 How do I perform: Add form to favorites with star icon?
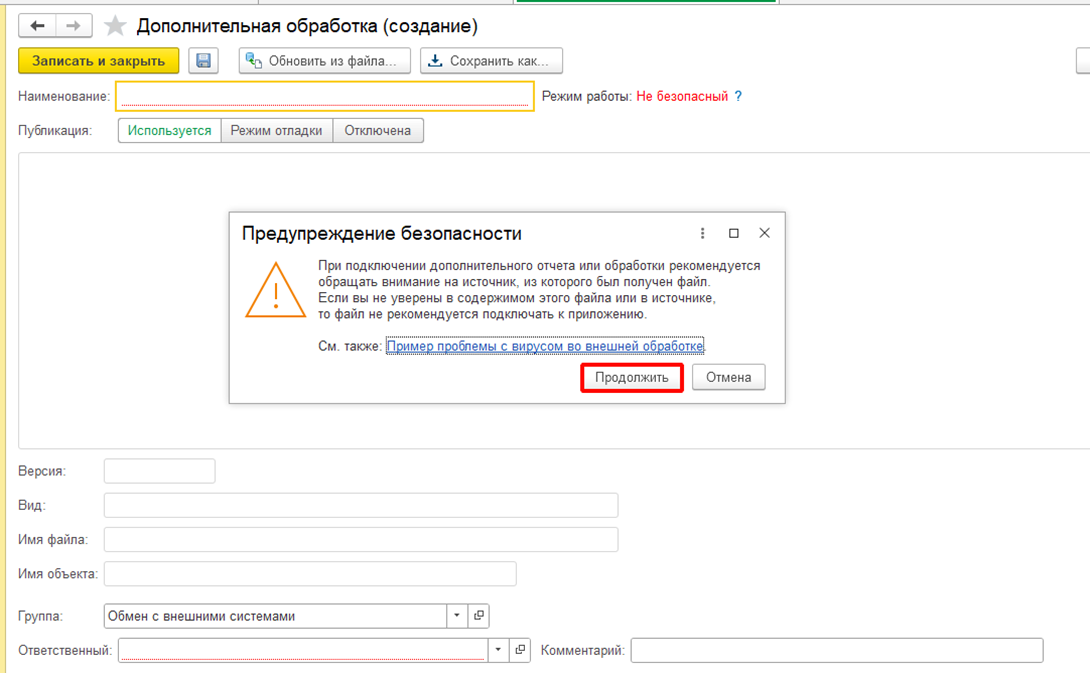tap(116, 26)
